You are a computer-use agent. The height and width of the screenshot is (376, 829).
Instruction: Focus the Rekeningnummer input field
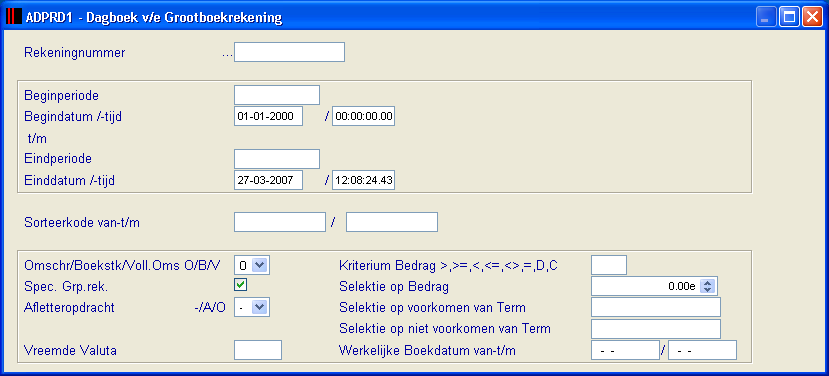289,52
